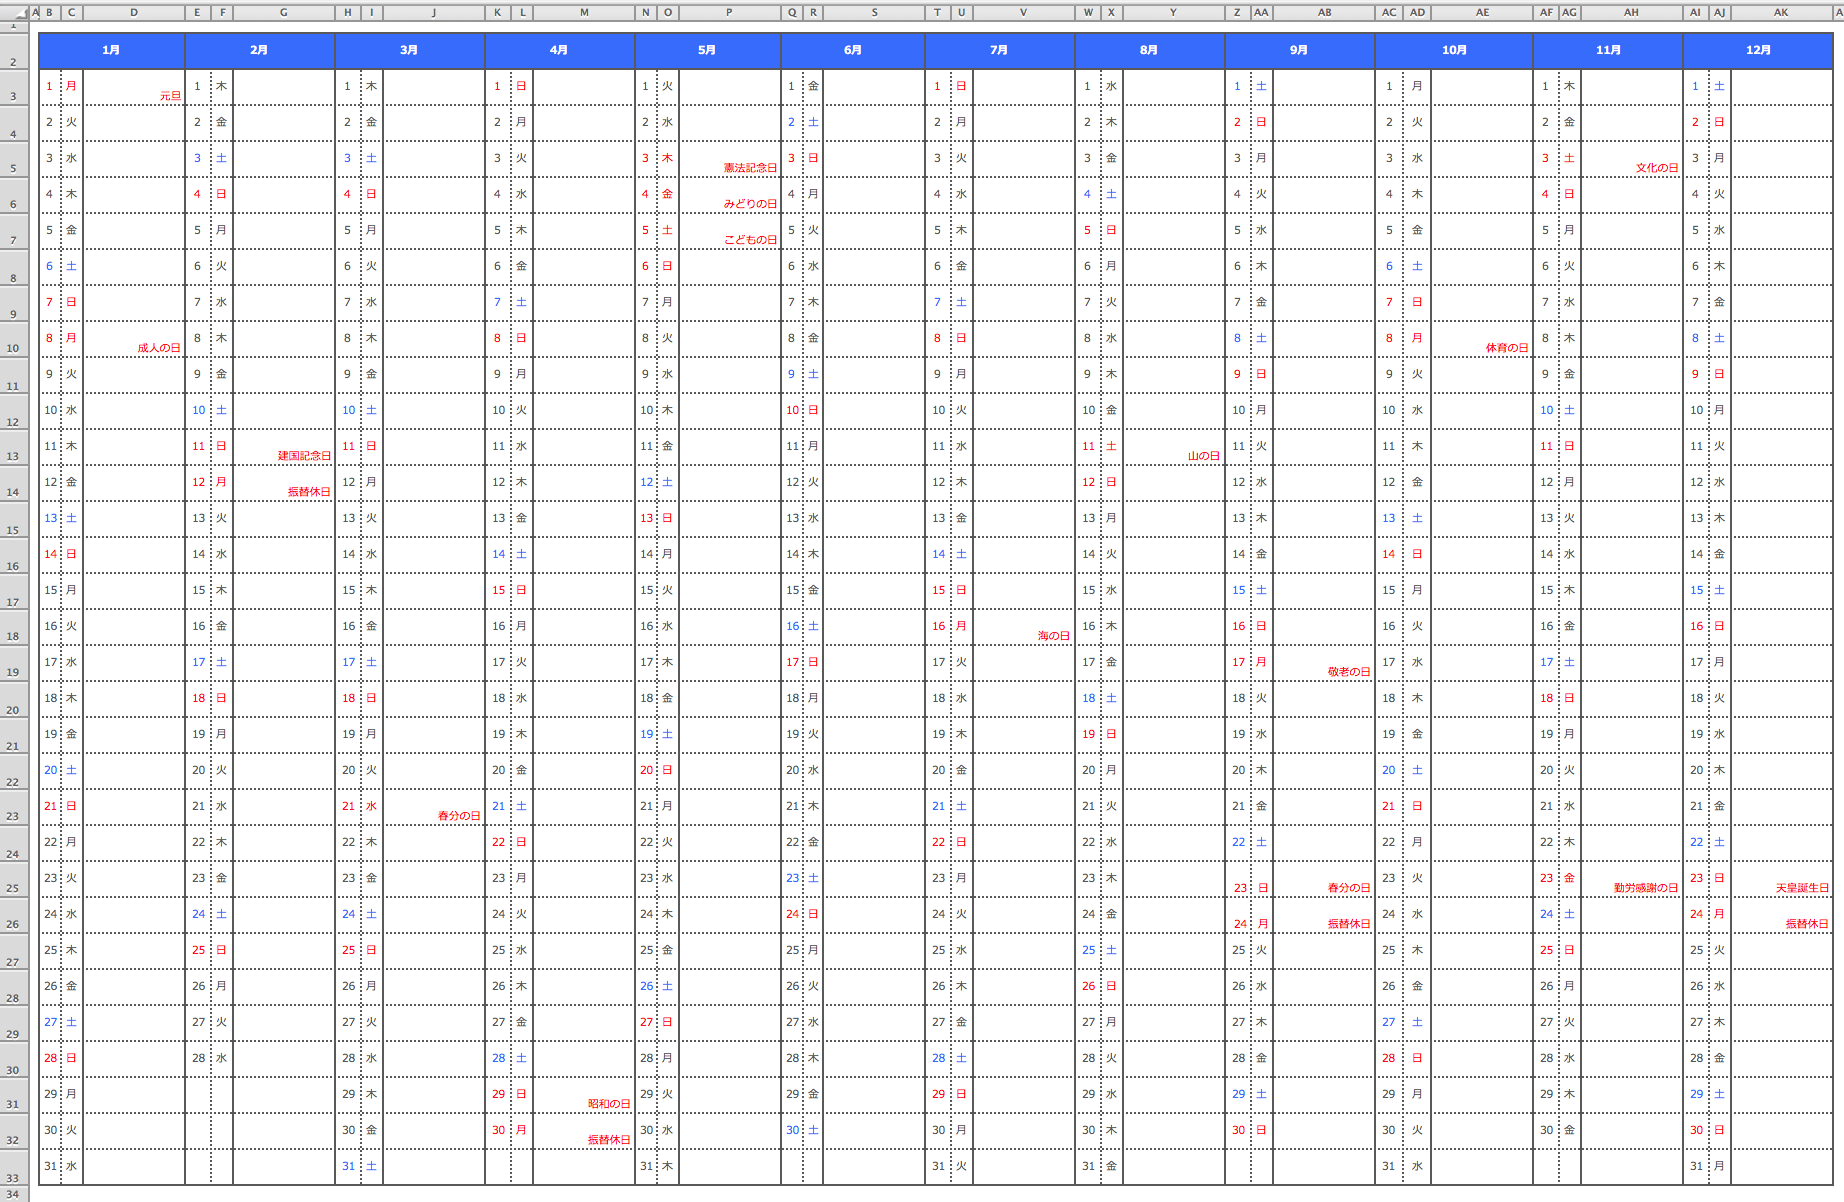Click January day 31 cell
The height and width of the screenshot is (1202, 1844).
50,1166
